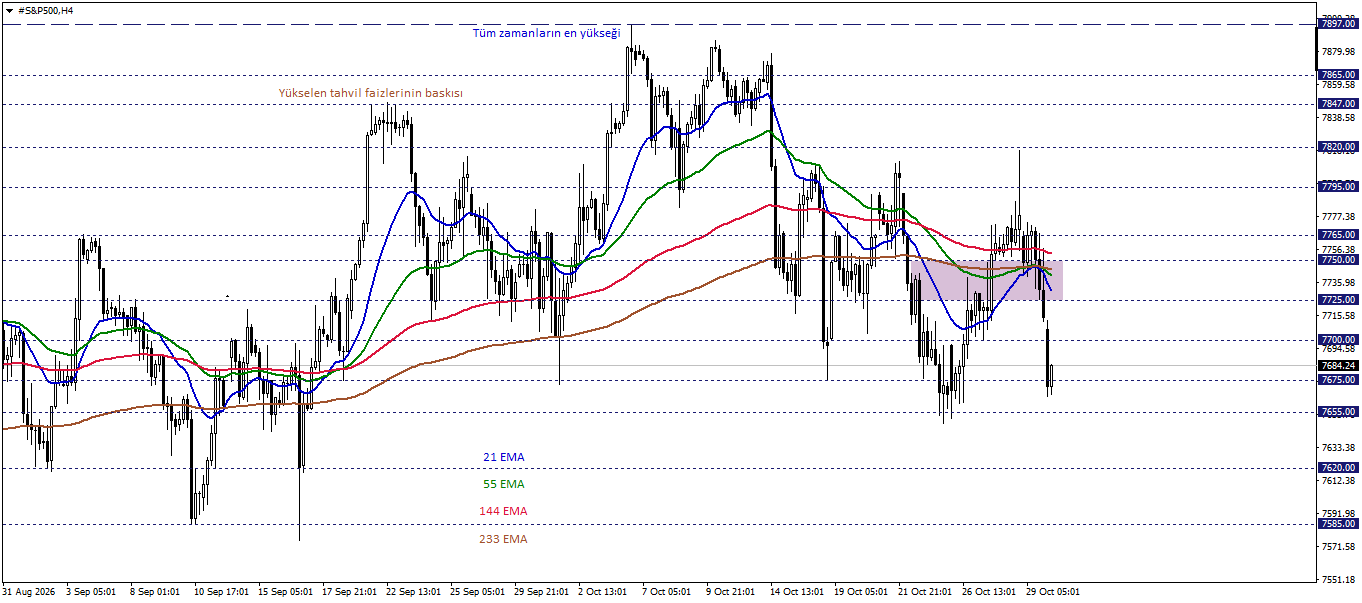Click the 7838.58 value on price scale
This screenshot has width=1362, height=603.
coord(1338,117)
